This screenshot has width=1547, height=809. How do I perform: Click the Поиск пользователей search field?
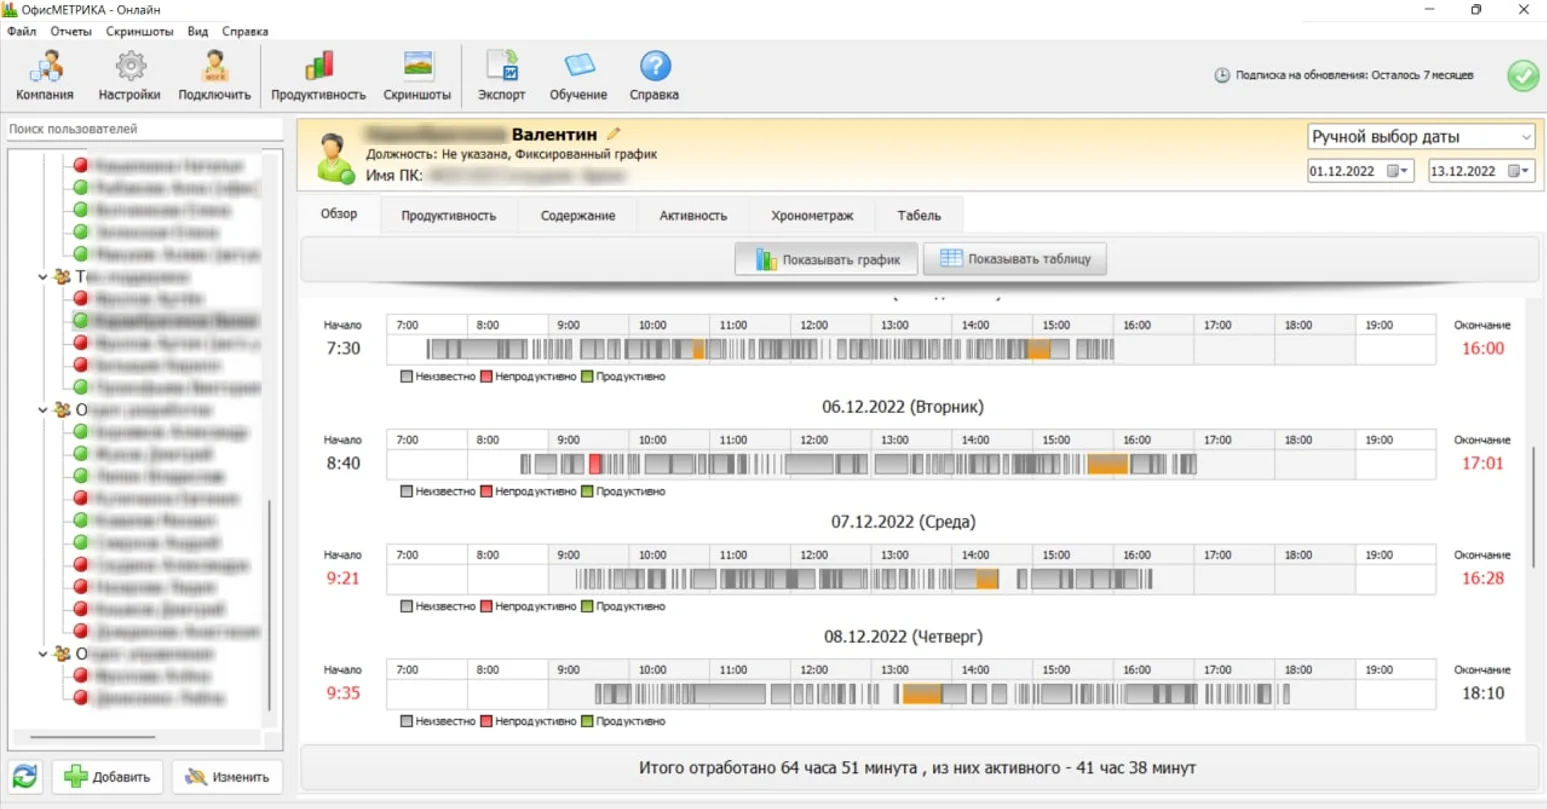(x=145, y=129)
